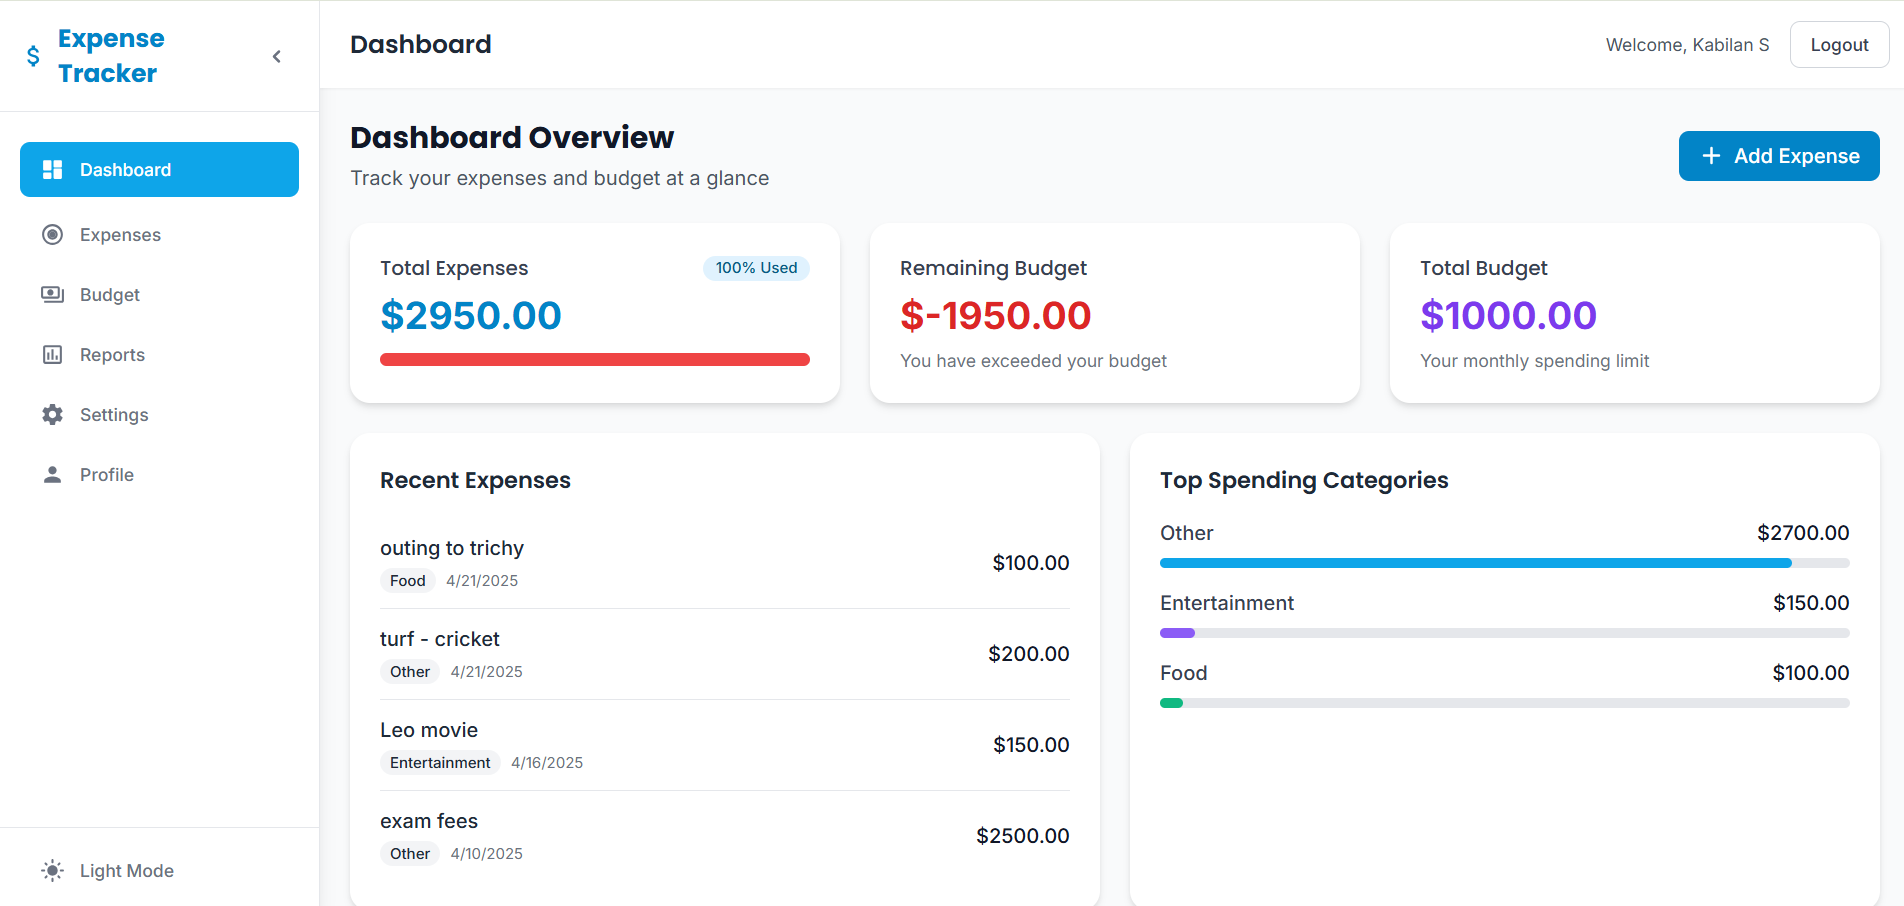Open the Expenses section
1904x906 pixels.
[x=120, y=234]
